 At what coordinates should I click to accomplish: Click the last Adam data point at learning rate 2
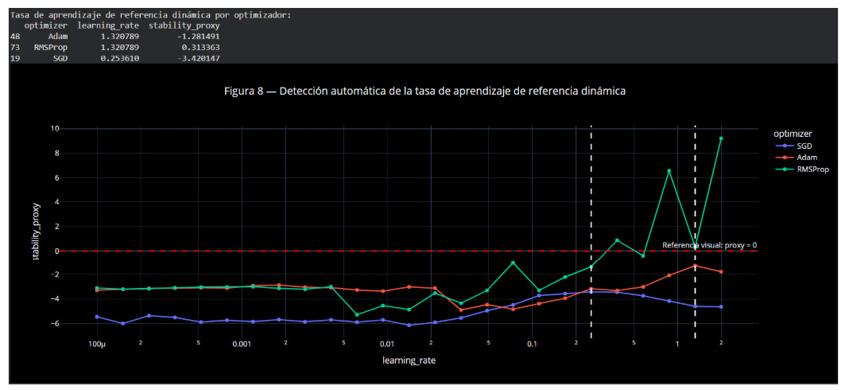pyautogui.click(x=721, y=272)
